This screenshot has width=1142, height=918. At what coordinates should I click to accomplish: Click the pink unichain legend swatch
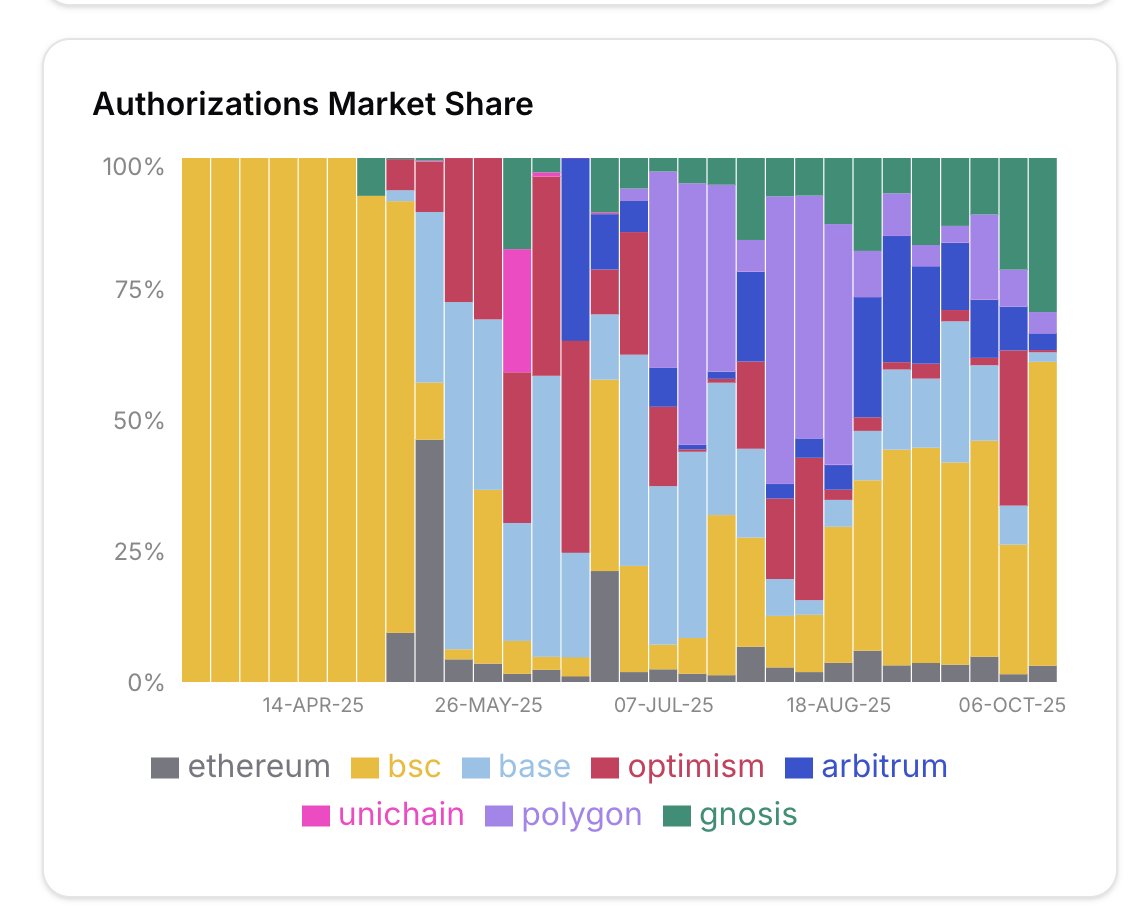point(315,816)
